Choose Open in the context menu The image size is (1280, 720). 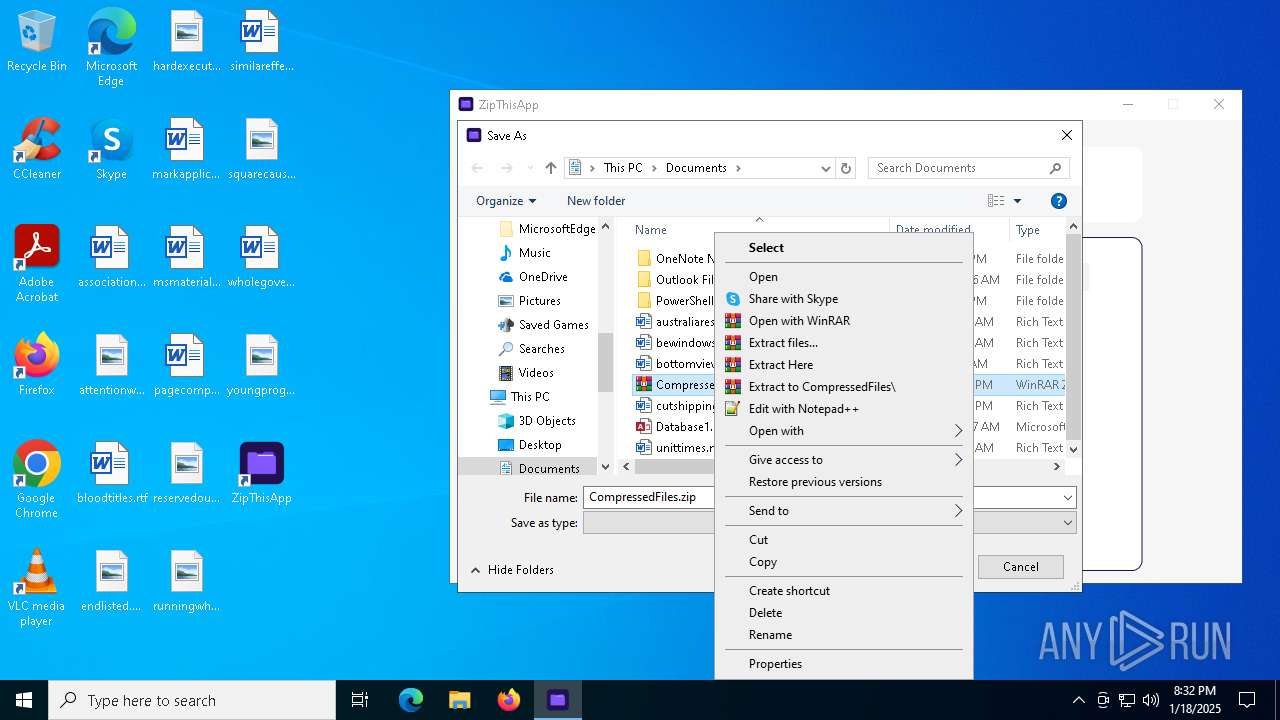(x=843, y=277)
